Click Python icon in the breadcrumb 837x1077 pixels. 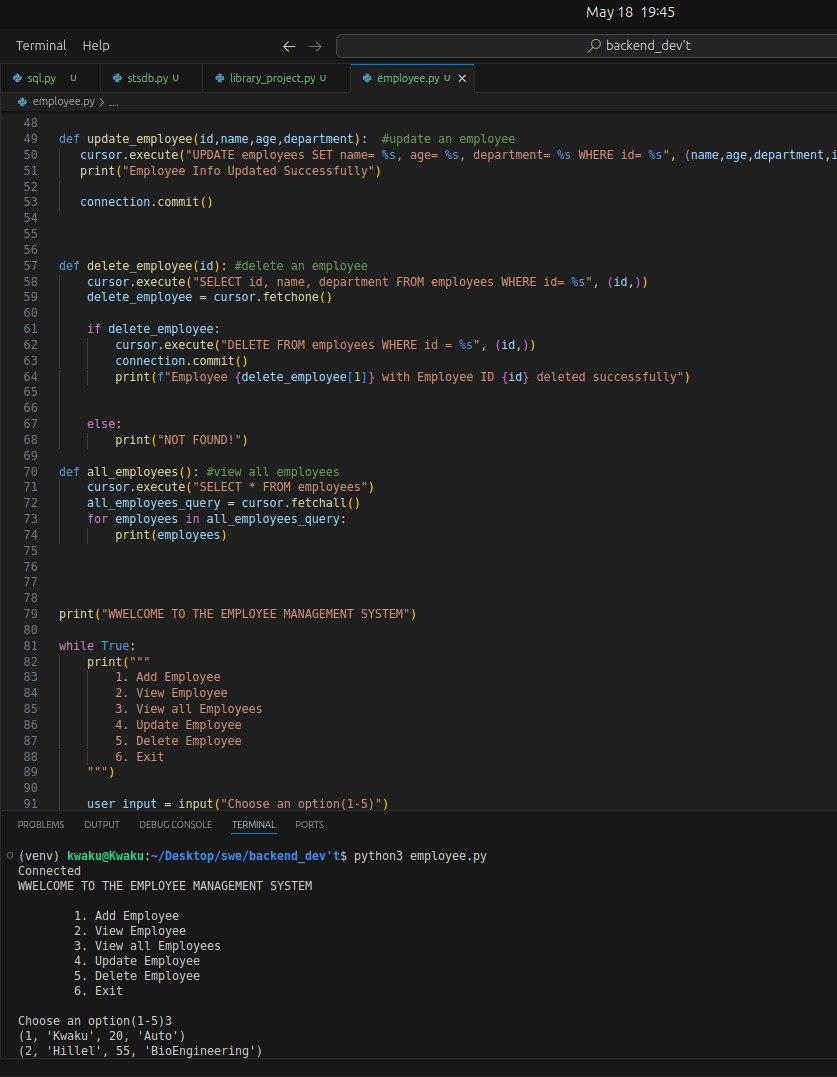pos(23,102)
